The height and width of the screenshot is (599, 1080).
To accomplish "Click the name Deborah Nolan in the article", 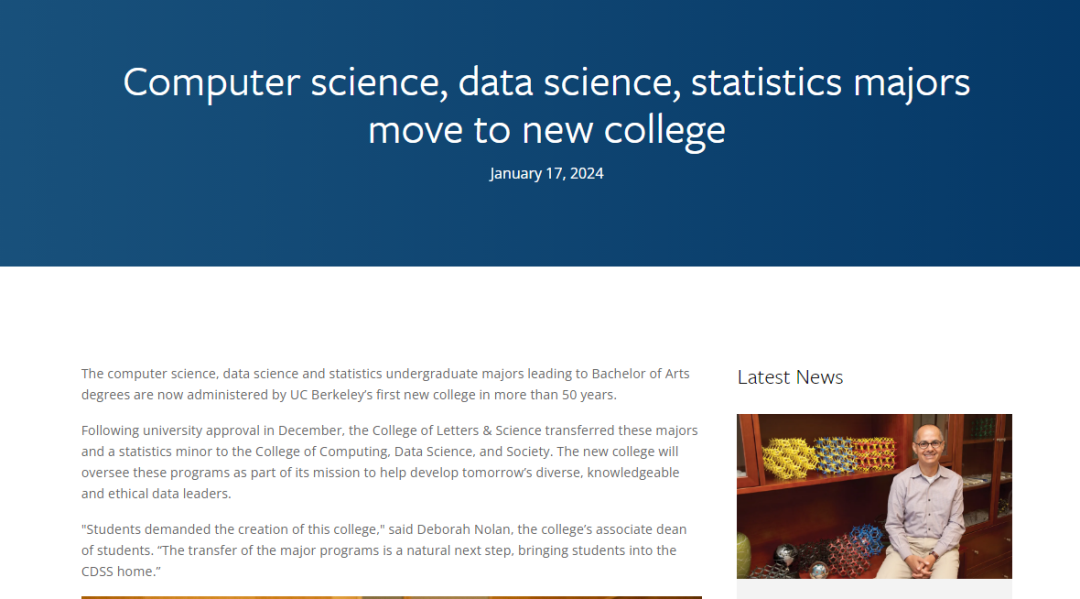I will 464,529.
